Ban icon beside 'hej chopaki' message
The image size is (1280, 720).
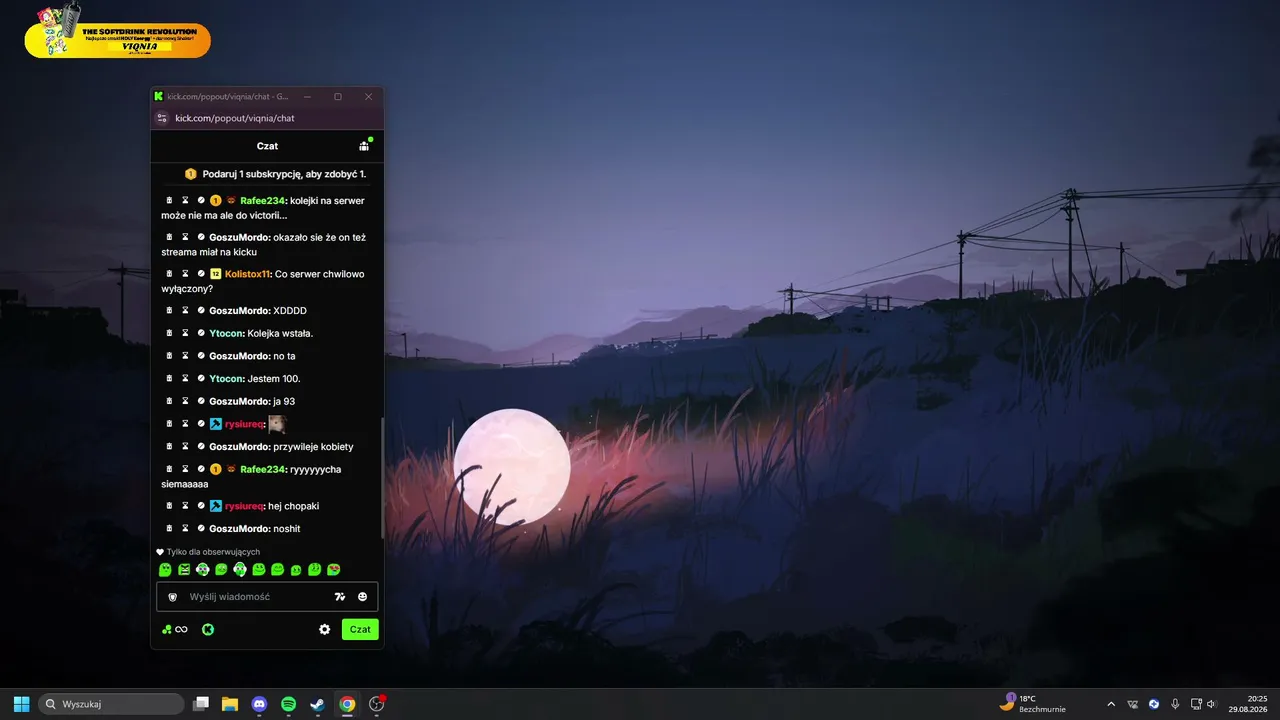click(x=201, y=506)
